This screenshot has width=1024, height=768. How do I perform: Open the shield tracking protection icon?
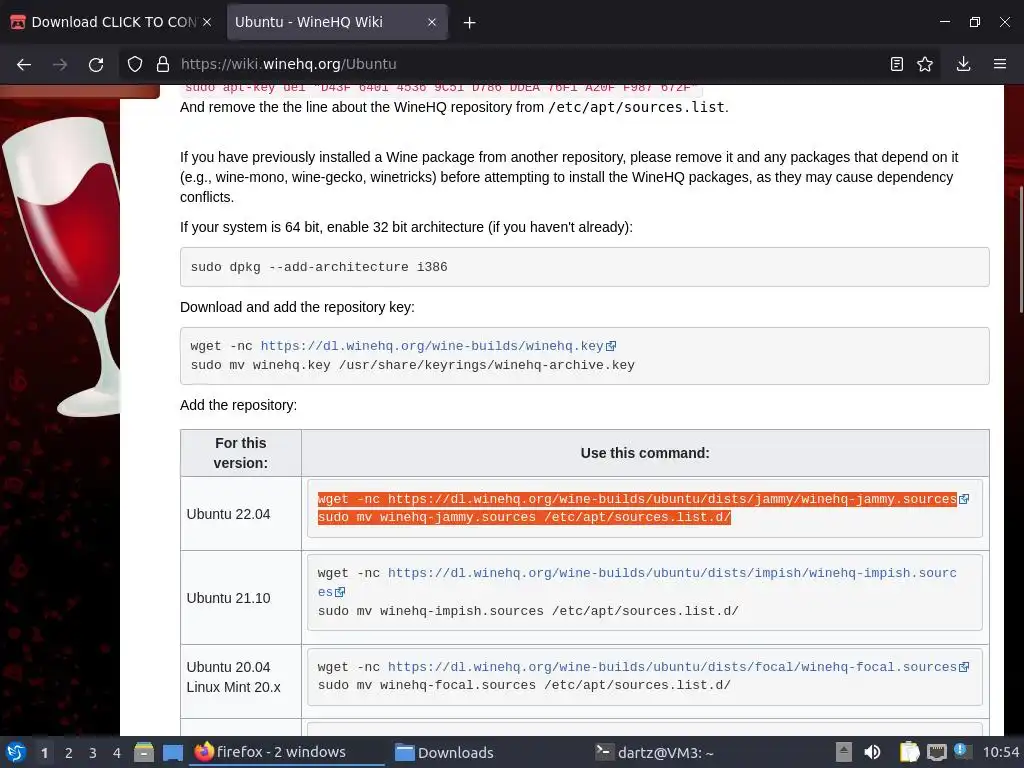(x=135, y=64)
